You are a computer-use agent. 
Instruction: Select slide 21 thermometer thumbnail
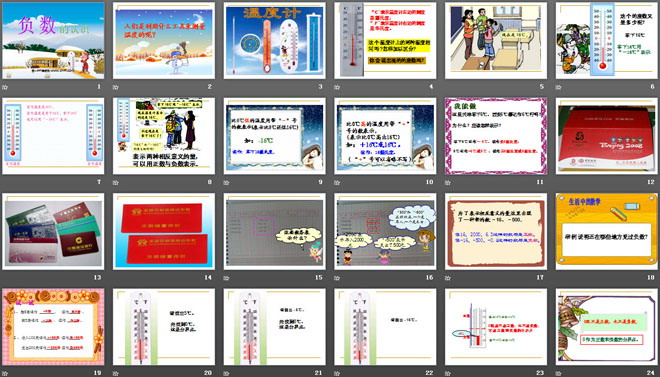274,327
